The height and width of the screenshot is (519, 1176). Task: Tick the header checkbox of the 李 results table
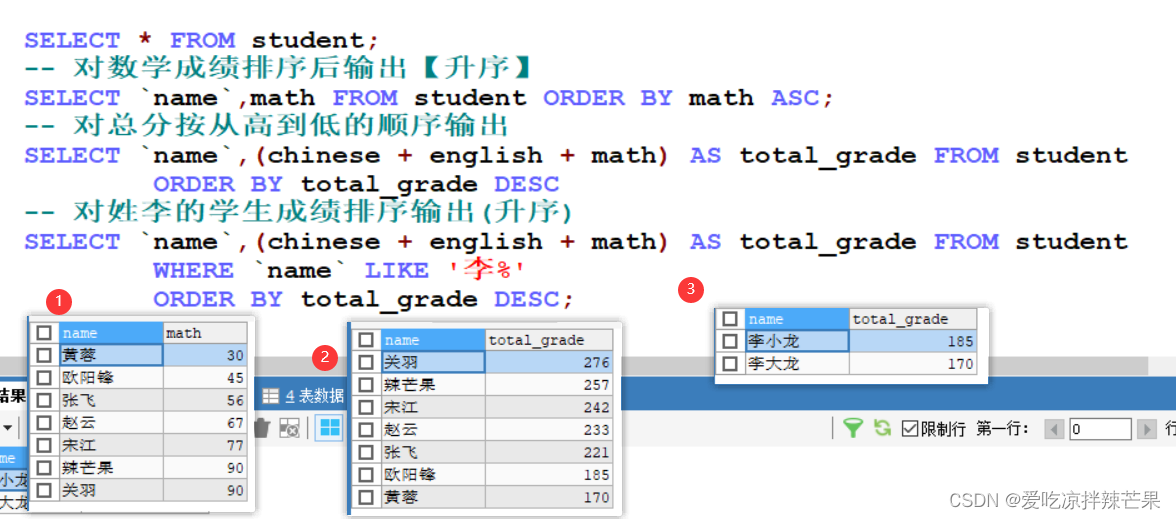coord(730,320)
